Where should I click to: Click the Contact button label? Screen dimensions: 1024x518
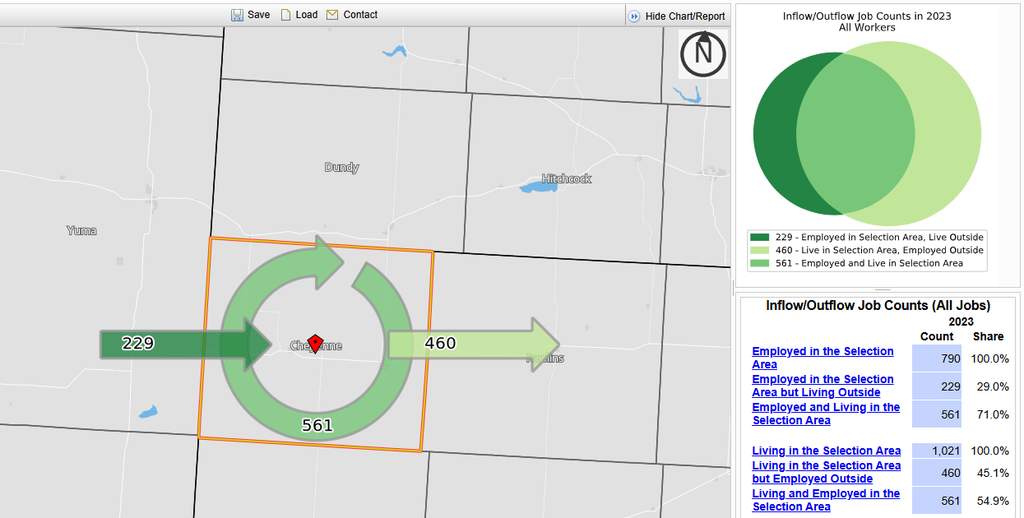click(x=360, y=15)
